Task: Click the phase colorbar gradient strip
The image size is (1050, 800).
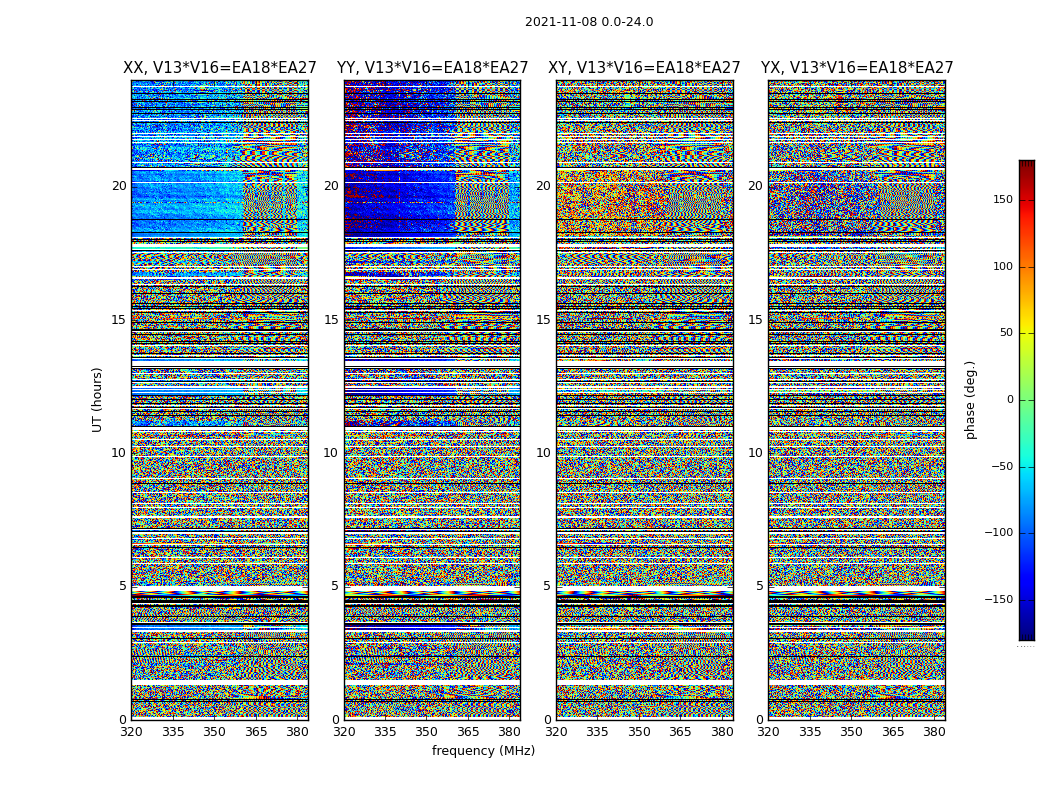Action: tap(1027, 400)
